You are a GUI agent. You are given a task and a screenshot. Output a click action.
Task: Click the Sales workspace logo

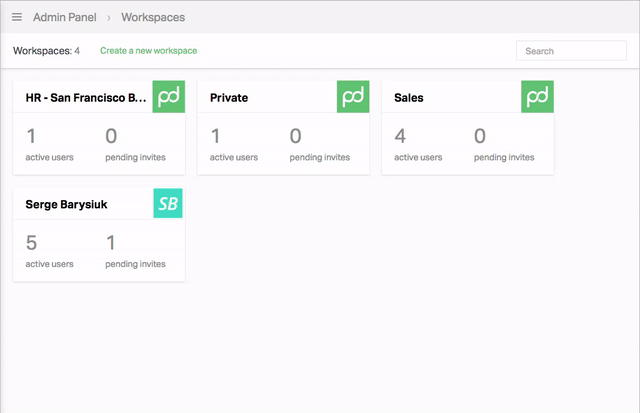537,97
